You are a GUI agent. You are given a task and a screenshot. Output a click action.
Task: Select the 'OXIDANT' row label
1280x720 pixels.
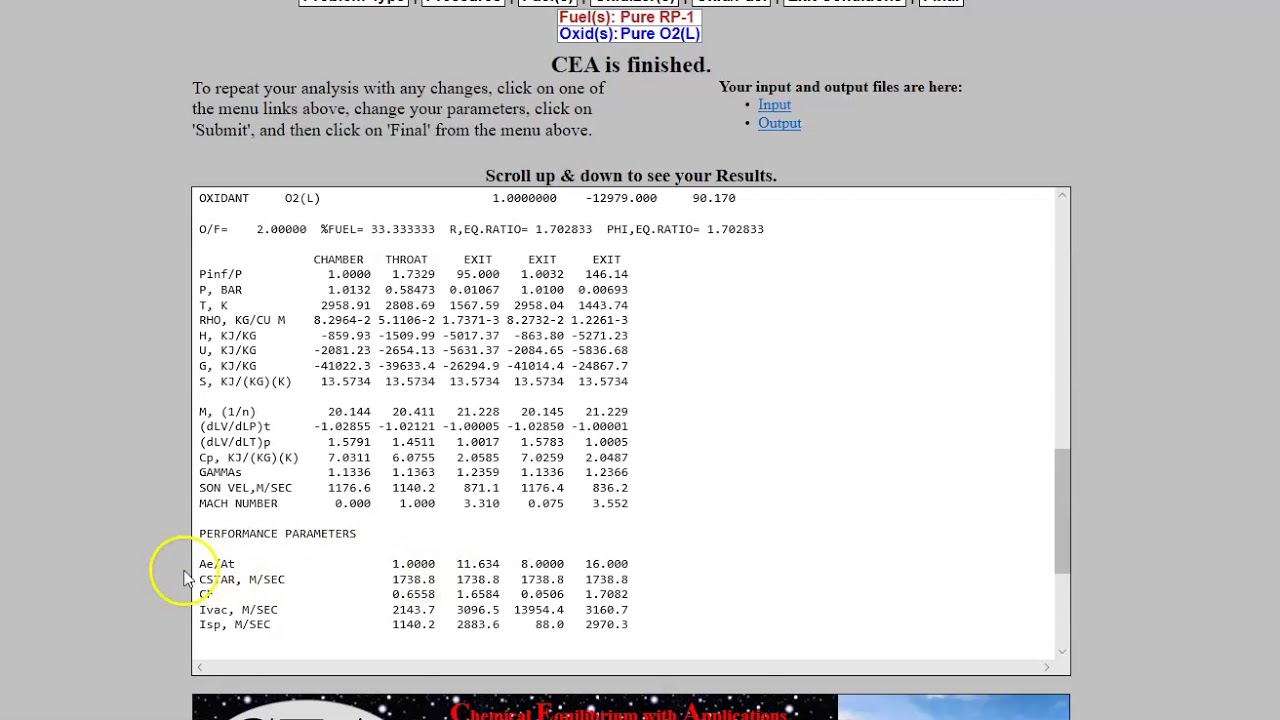tap(224, 198)
